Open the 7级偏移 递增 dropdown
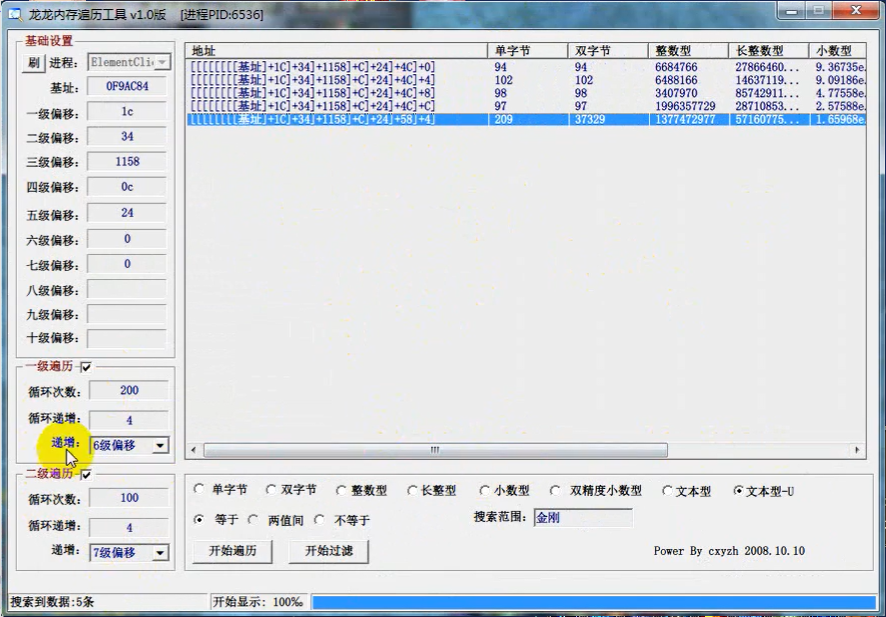 pos(160,553)
